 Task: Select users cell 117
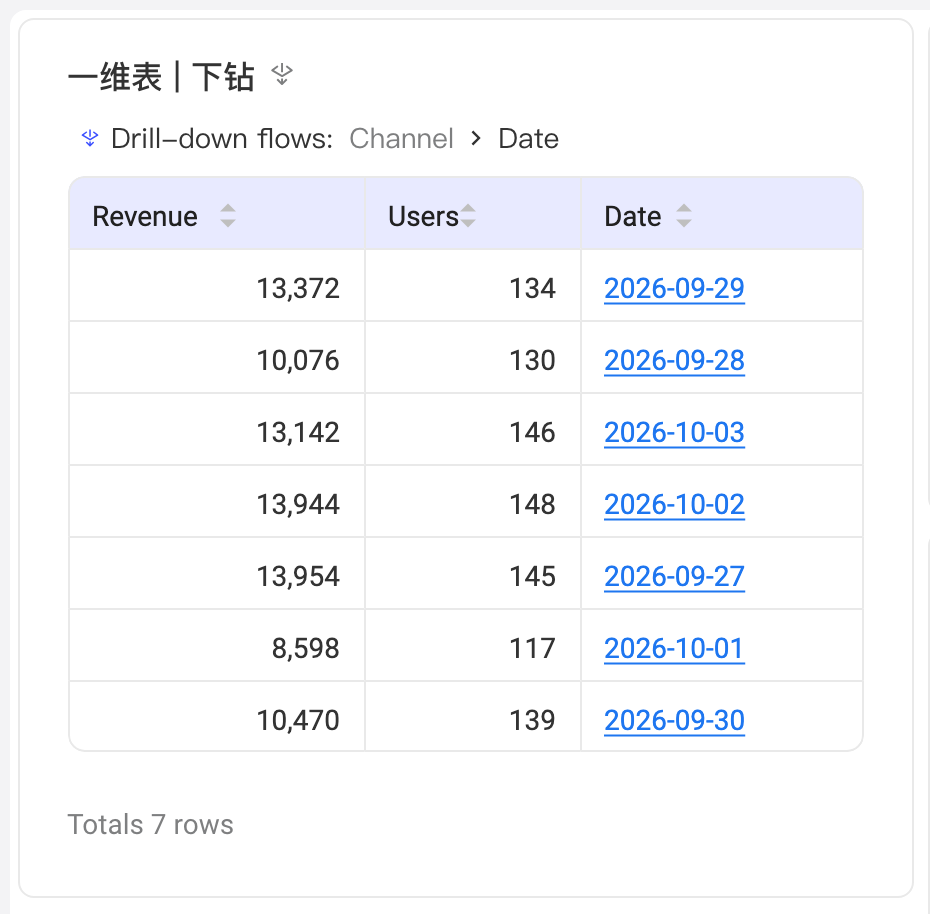pos(473,645)
